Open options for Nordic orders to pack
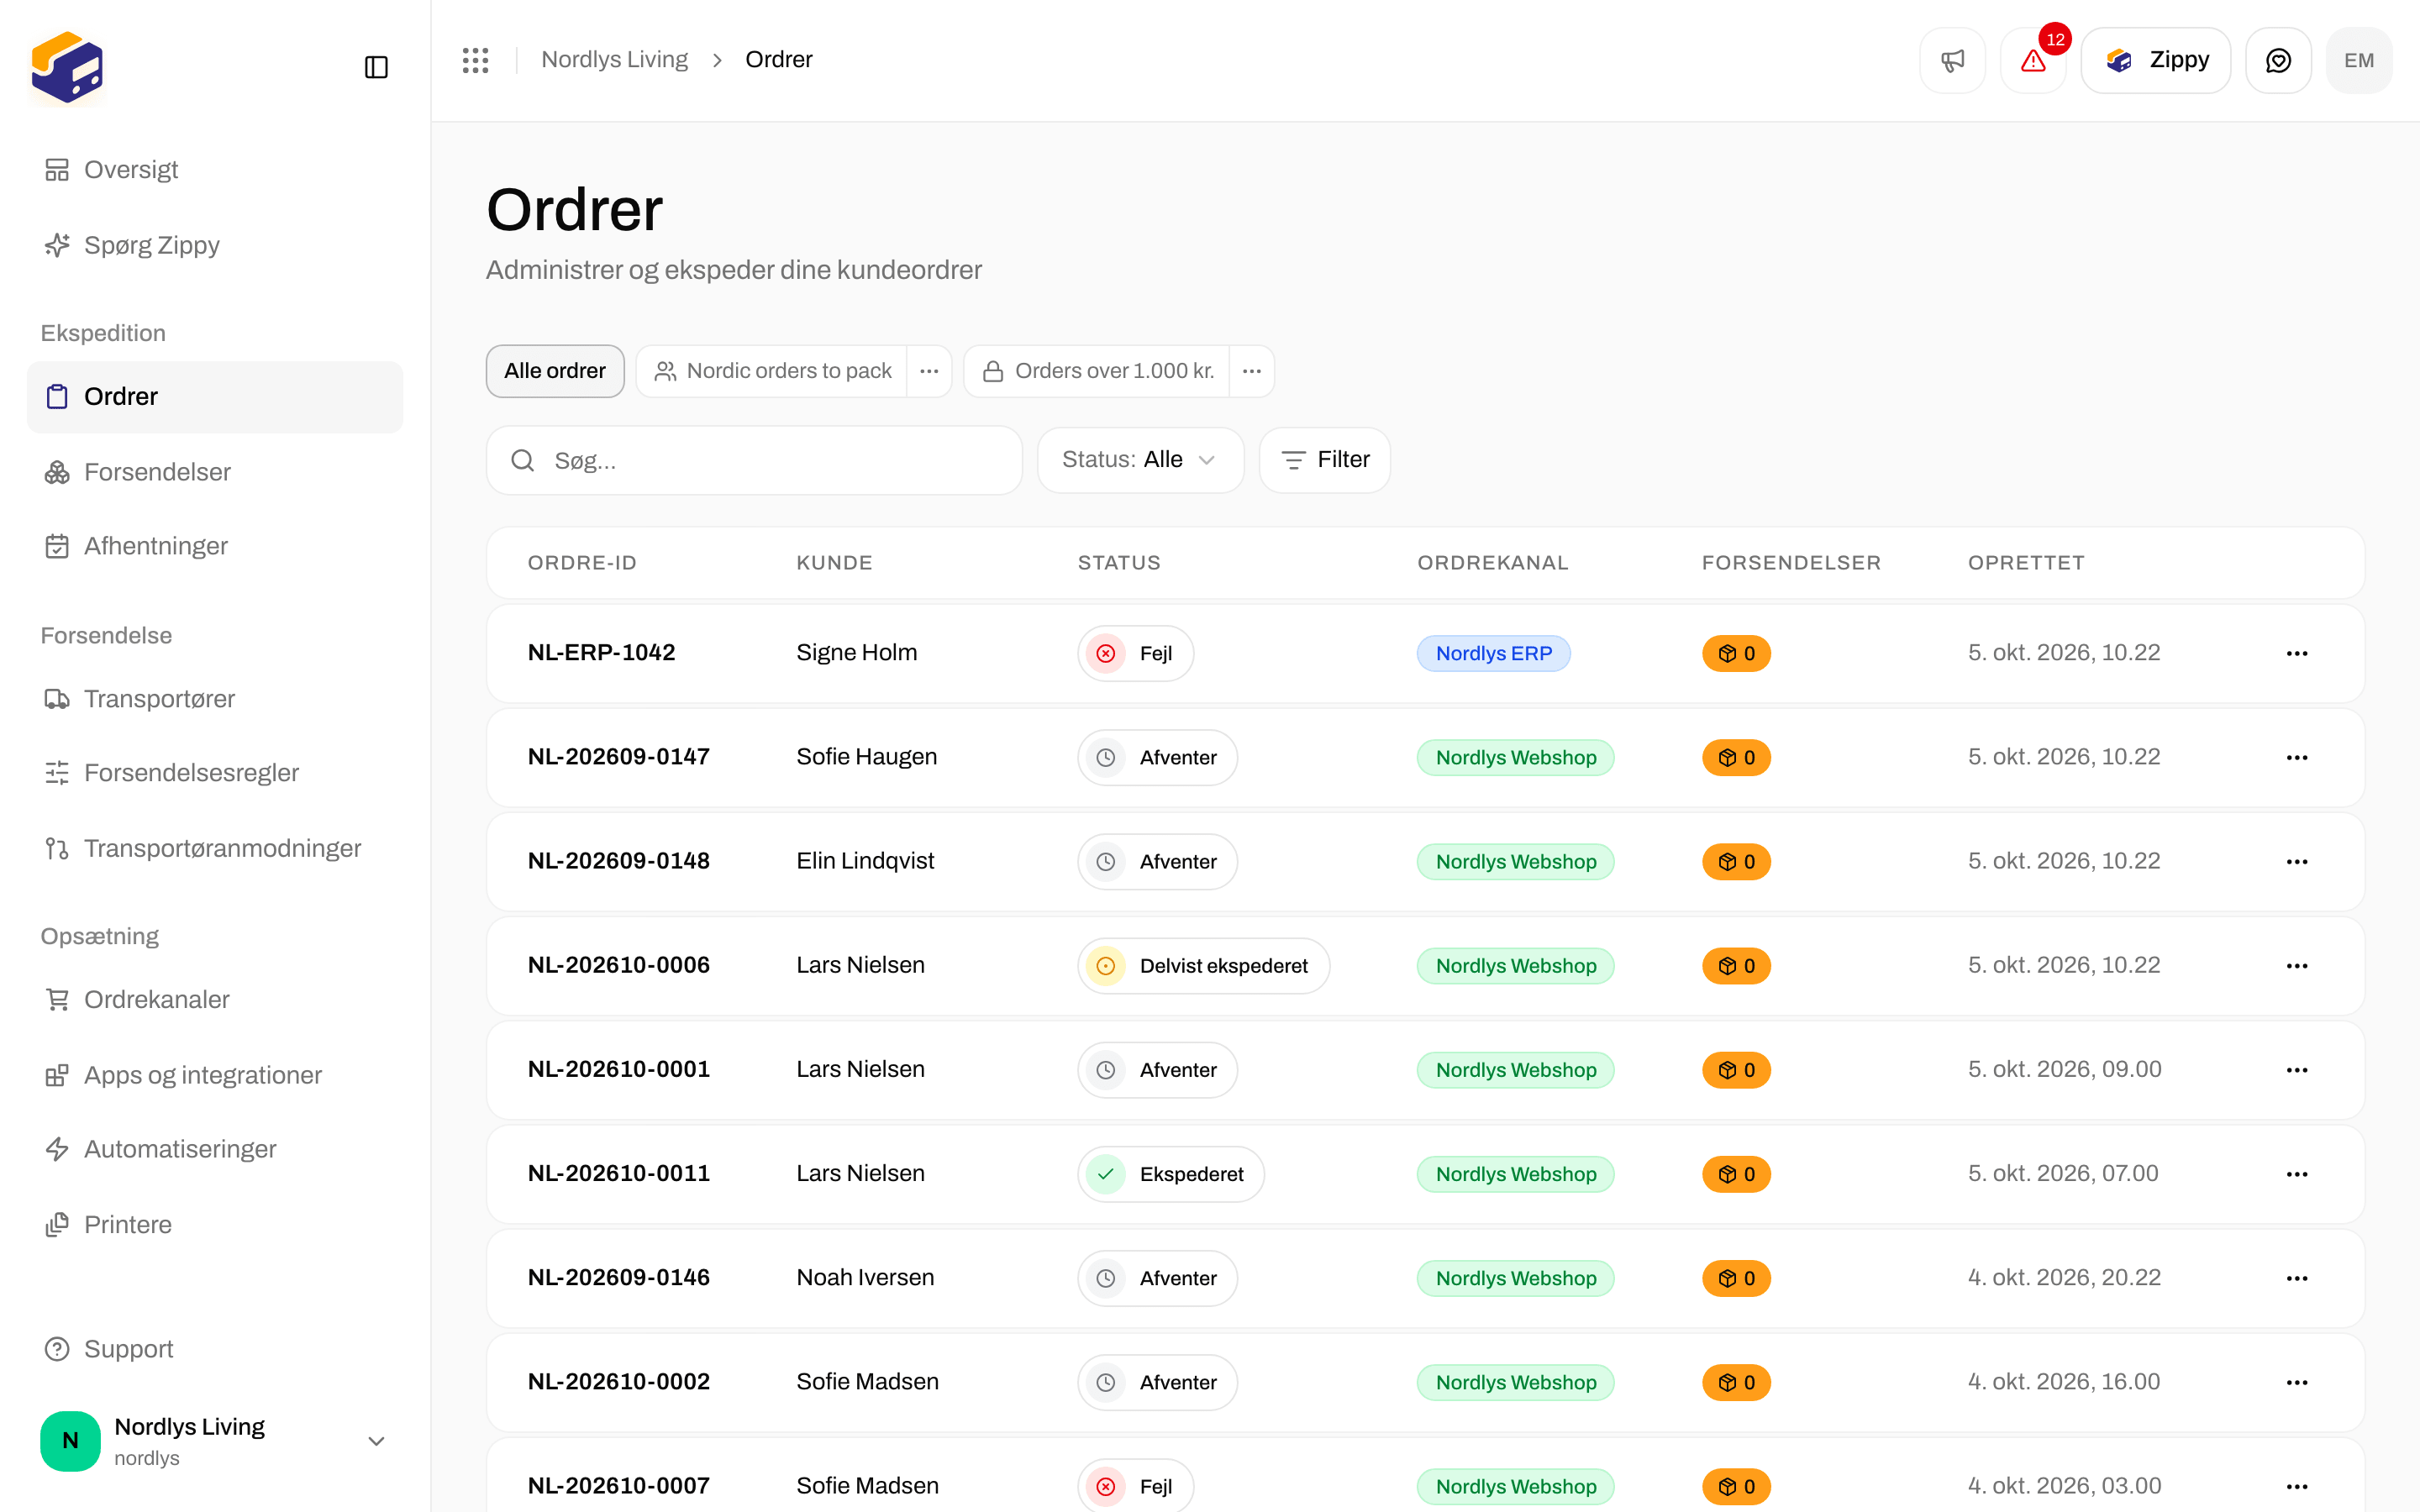2420x1512 pixels. [929, 371]
